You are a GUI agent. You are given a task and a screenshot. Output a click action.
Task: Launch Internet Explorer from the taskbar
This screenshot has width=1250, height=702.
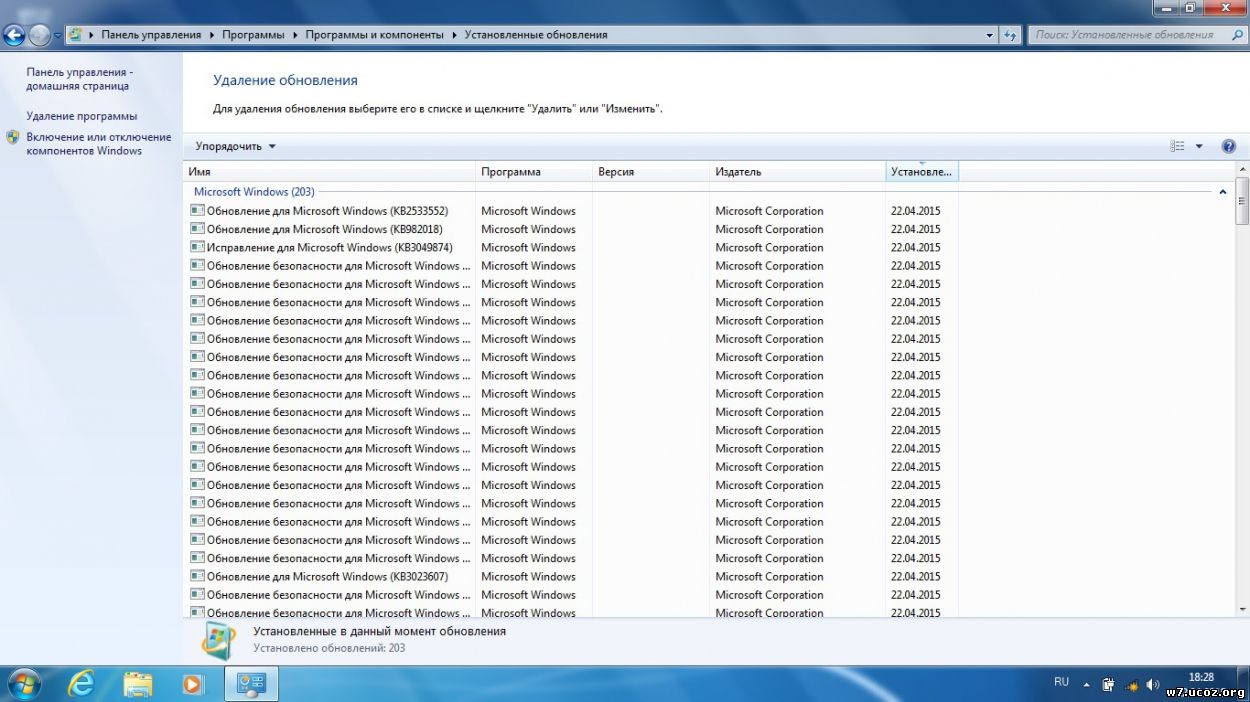(x=81, y=684)
